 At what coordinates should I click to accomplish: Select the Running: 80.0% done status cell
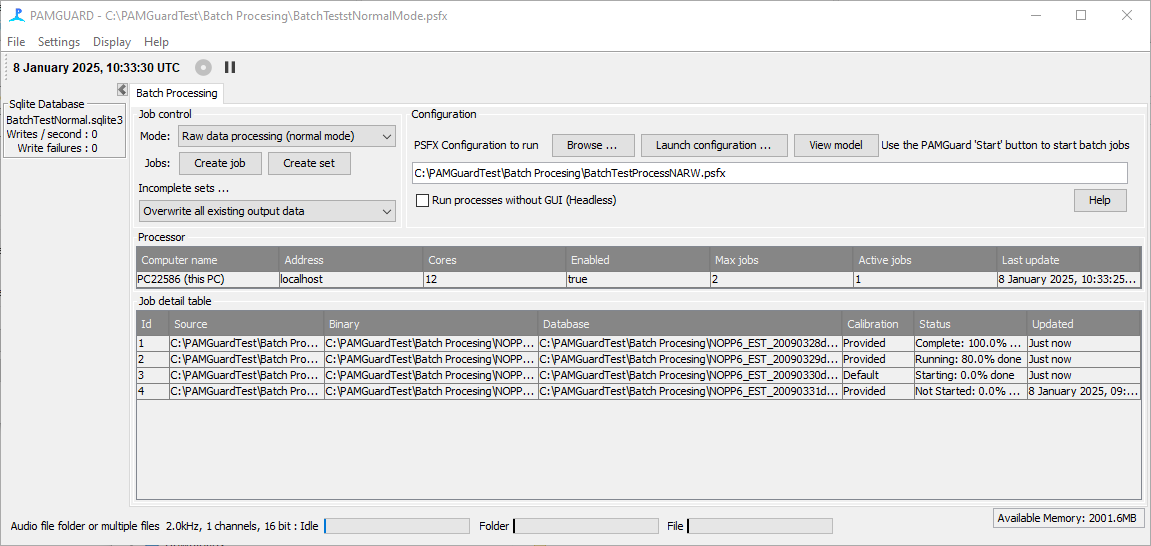point(970,360)
